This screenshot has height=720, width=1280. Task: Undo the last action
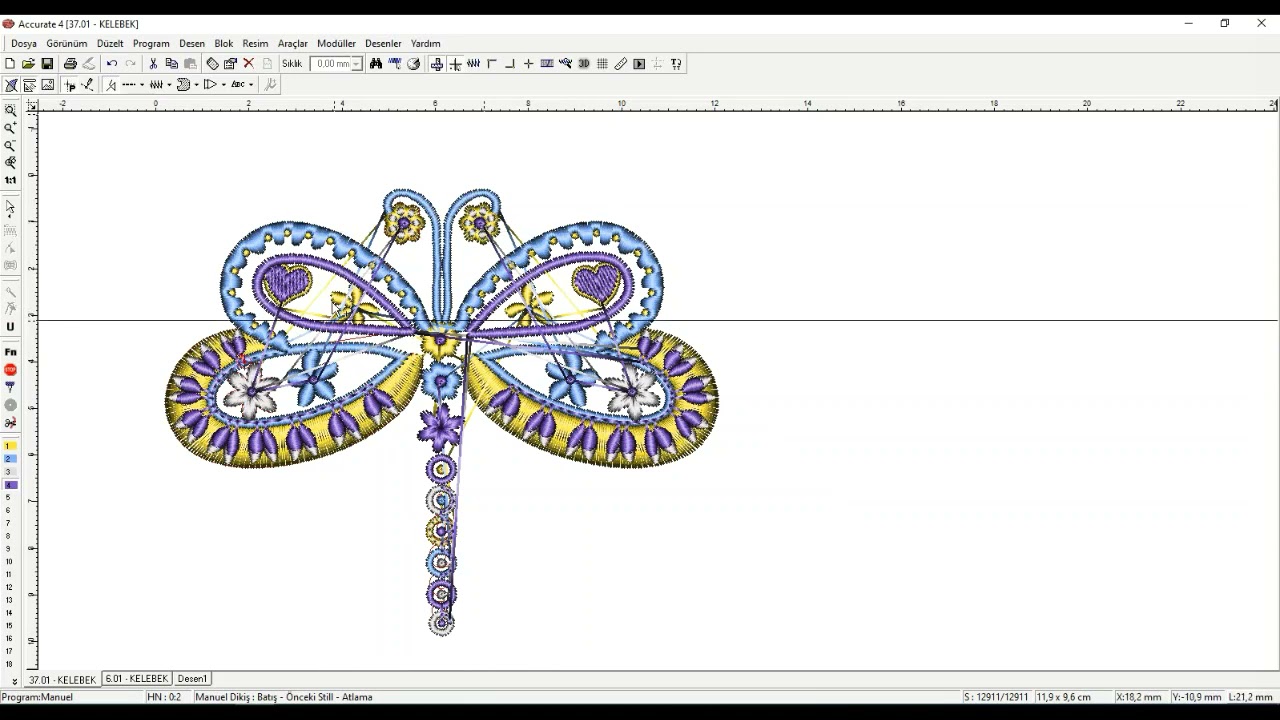tap(112, 64)
